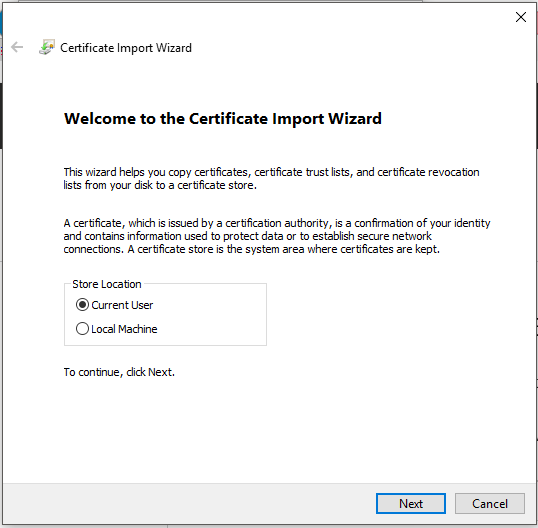The height and width of the screenshot is (528, 538).
Task: Close the Certificate Import Wizard window
Action: (521, 17)
